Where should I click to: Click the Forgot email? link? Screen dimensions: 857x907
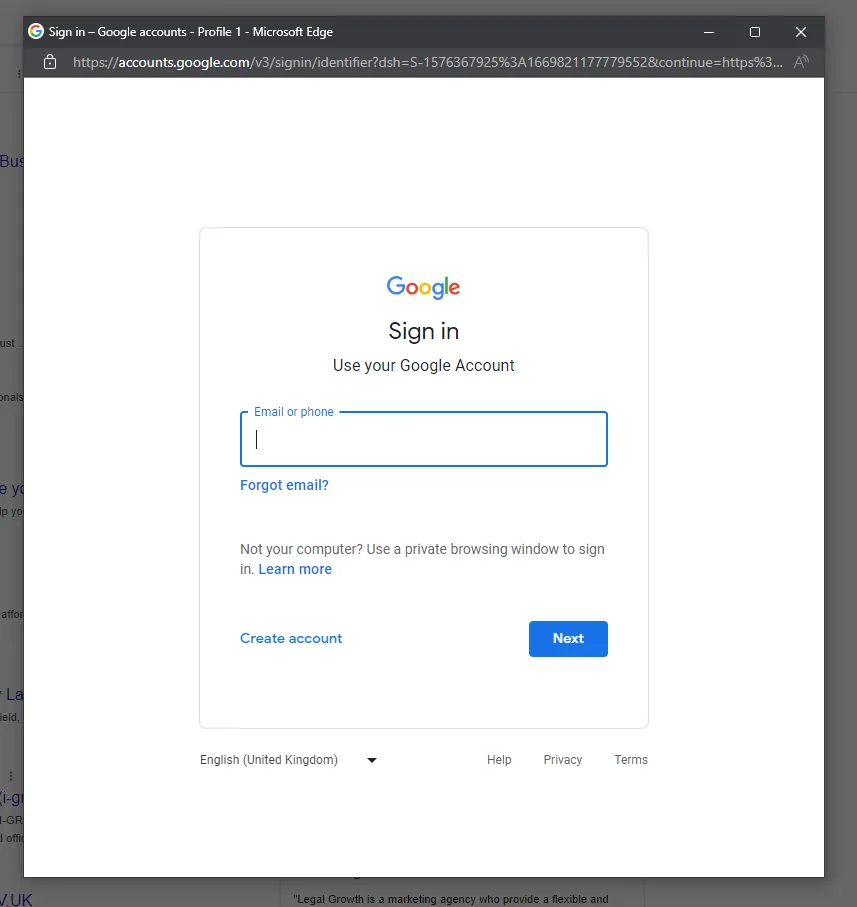284,485
